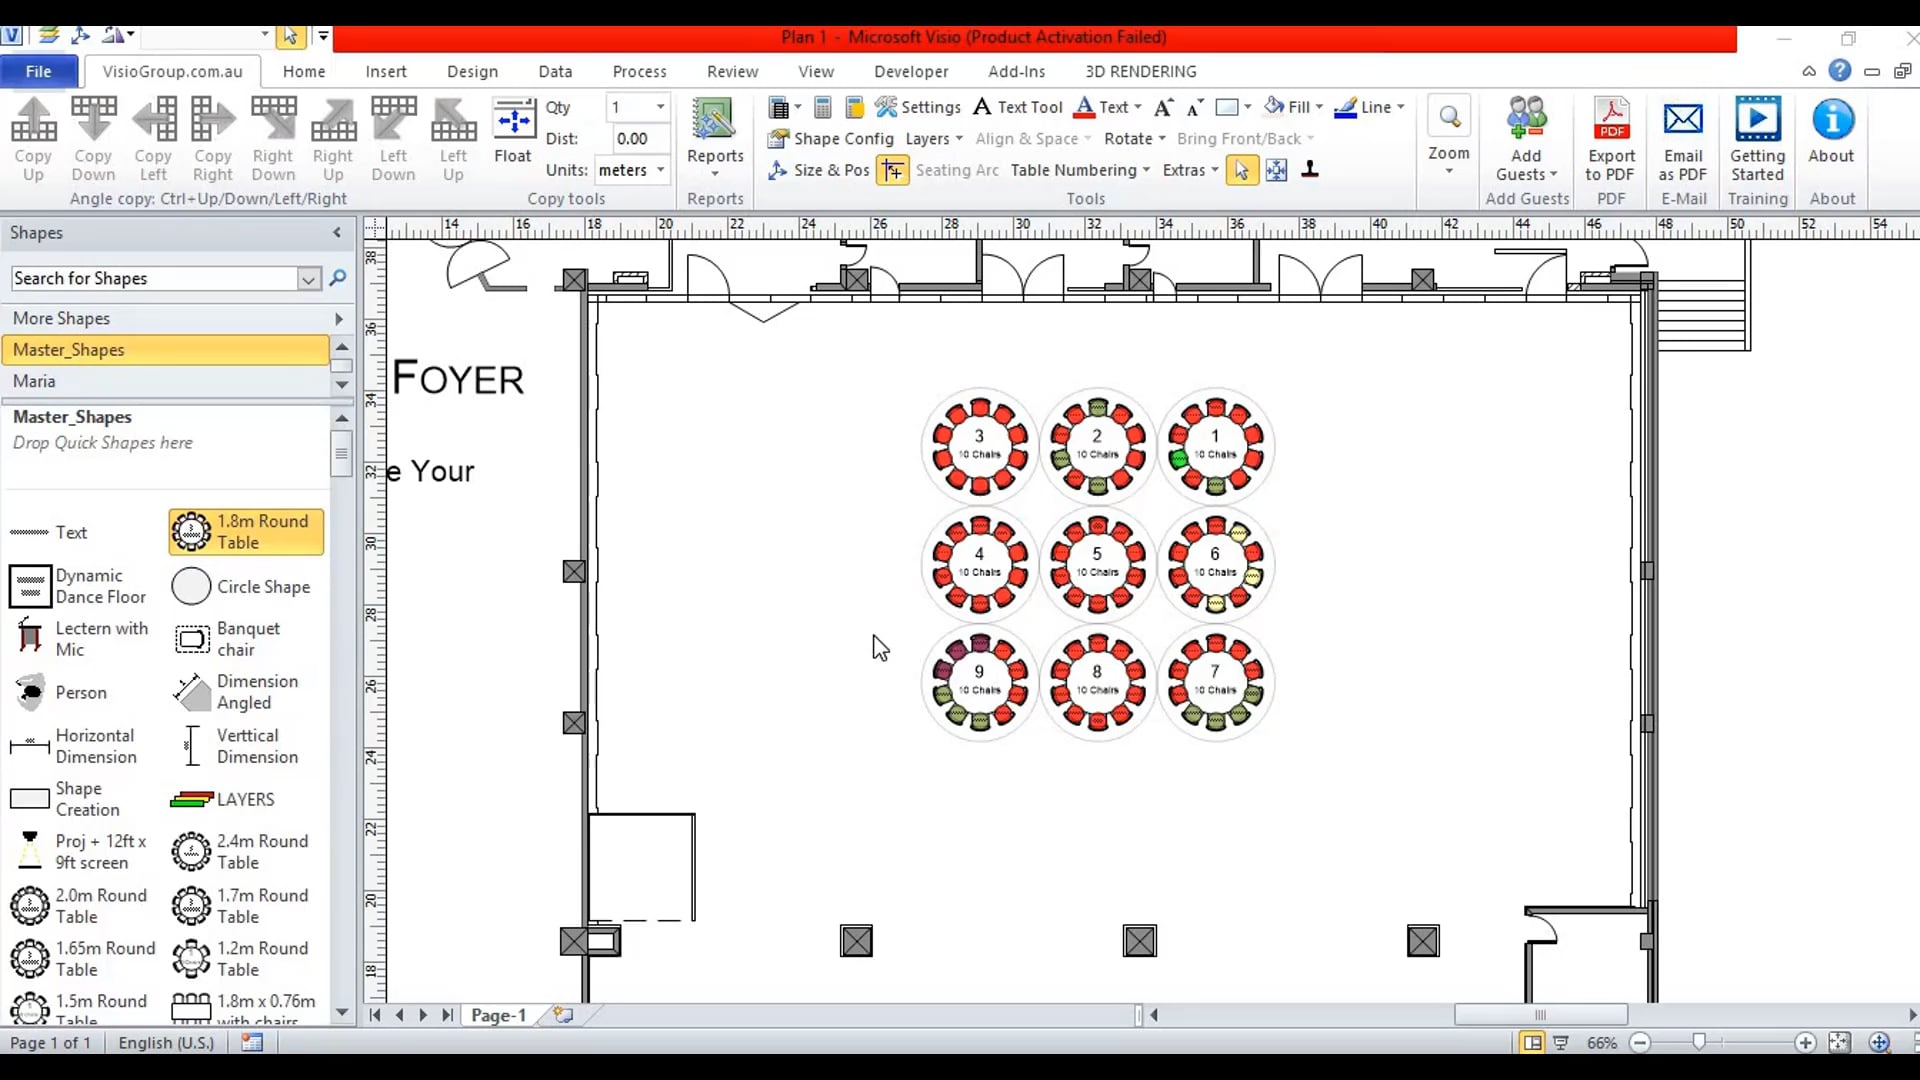Switch to the Design ribbon tab
Viewport: 1920px width, 1080px height.
[x=472, y=71]
